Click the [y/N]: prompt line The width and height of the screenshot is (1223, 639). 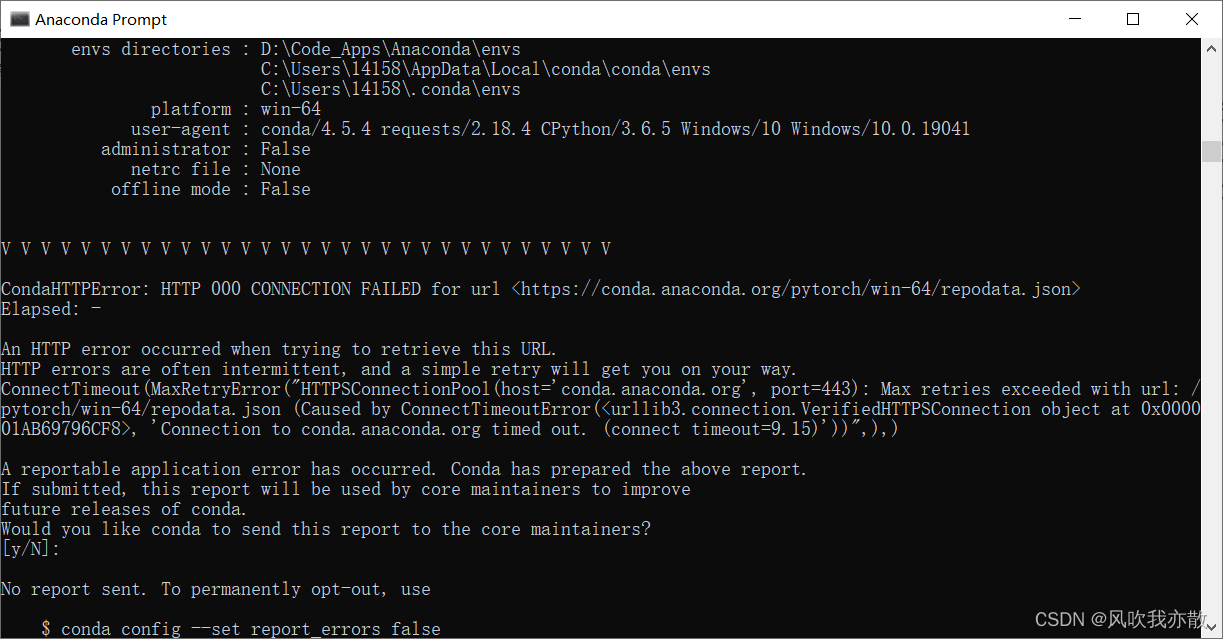[x=31, y=549]
